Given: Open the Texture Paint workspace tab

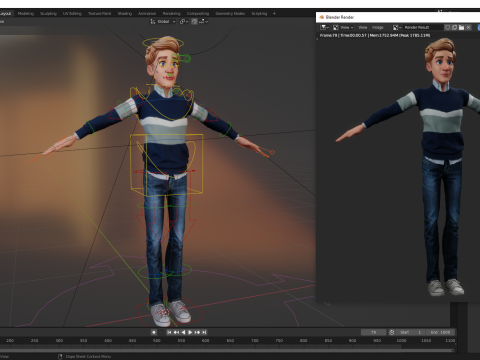Looking at the screenshot, I should 99,14.
